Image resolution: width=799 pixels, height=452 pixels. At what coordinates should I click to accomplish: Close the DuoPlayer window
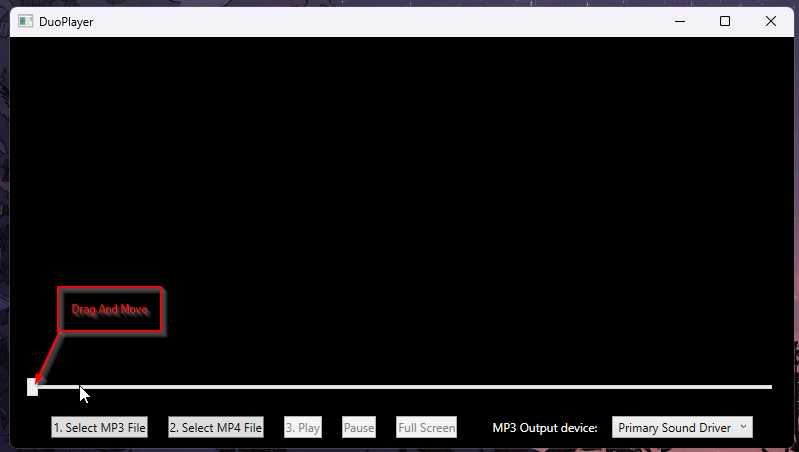(770, 21)
